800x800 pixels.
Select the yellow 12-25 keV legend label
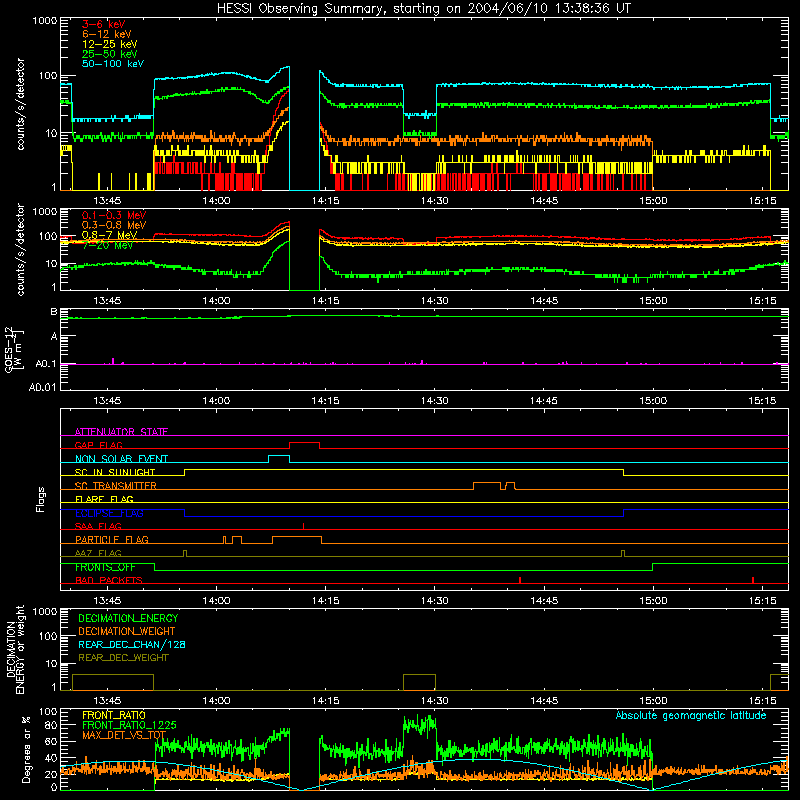point(110,44)
